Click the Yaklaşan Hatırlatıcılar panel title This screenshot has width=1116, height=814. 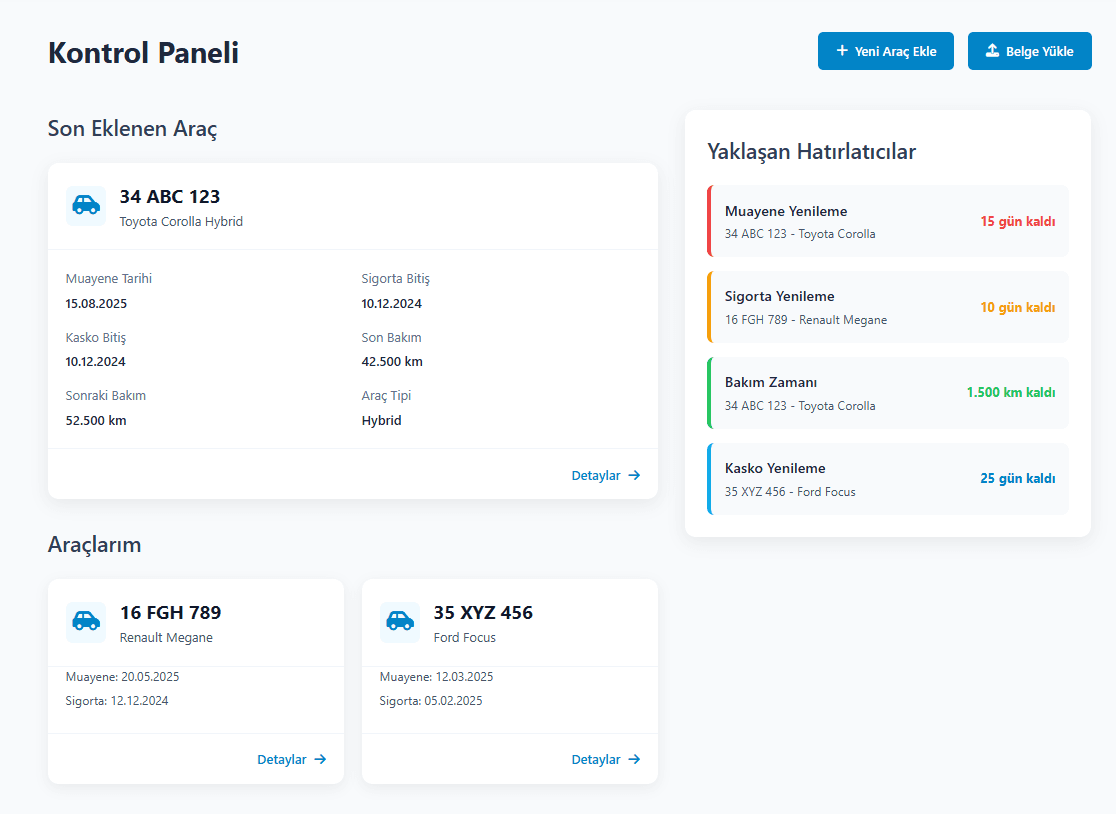tap(810, 151)
